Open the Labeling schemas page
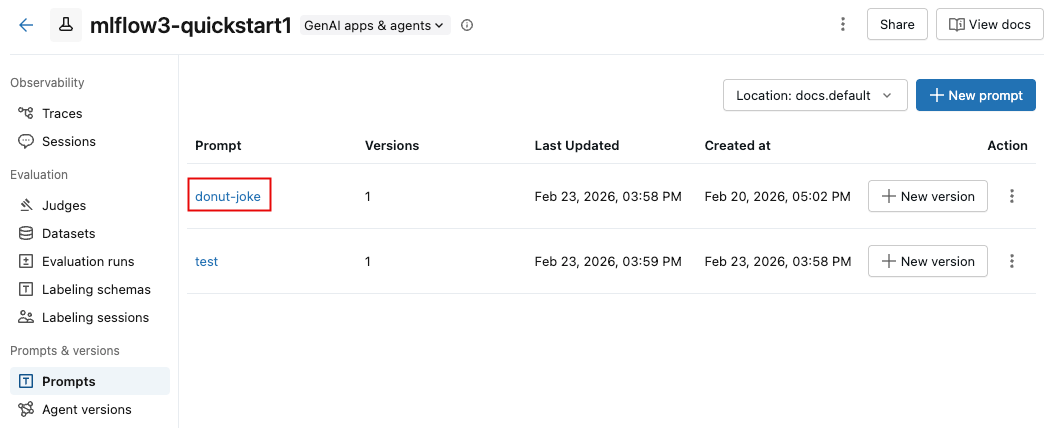1053x428 pixels. [x=96, y=290]
